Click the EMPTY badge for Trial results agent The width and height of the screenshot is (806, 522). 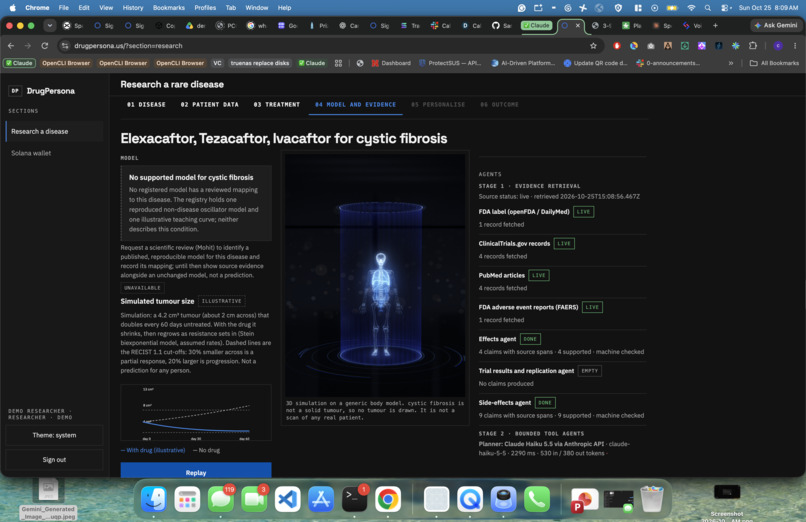coord(590,371)
